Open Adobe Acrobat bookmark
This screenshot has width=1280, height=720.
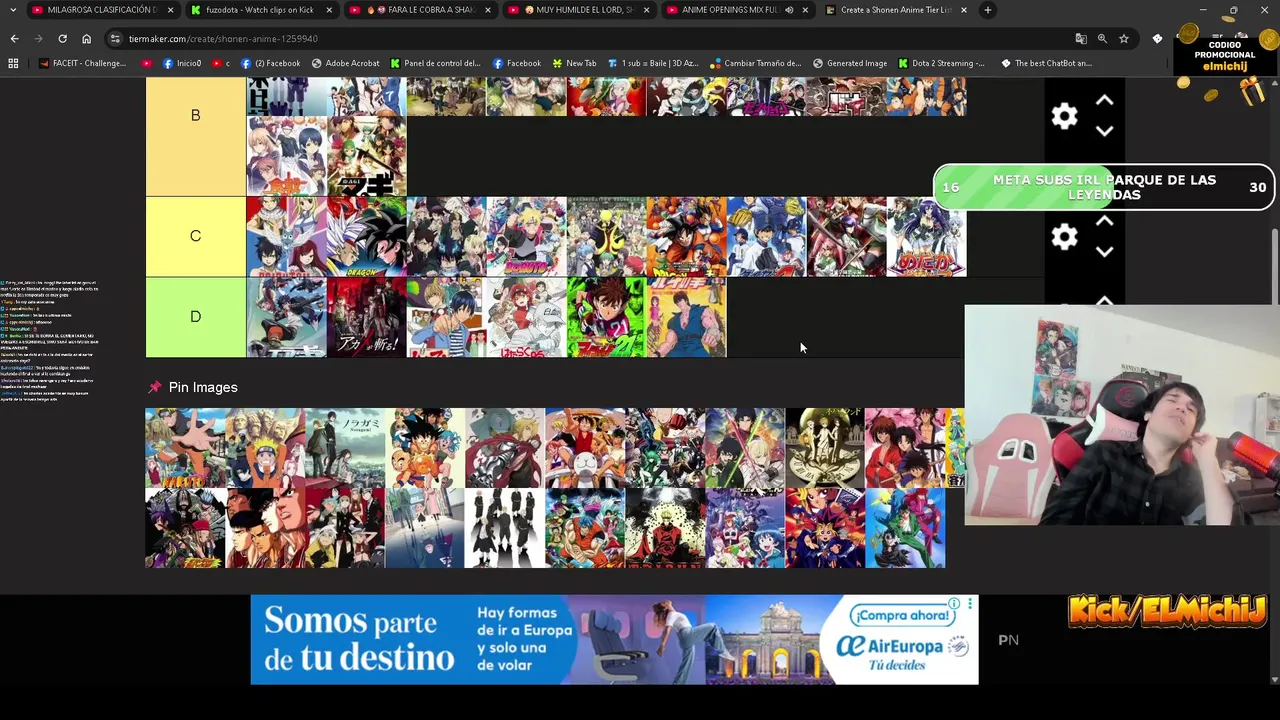tap(346, 63)
